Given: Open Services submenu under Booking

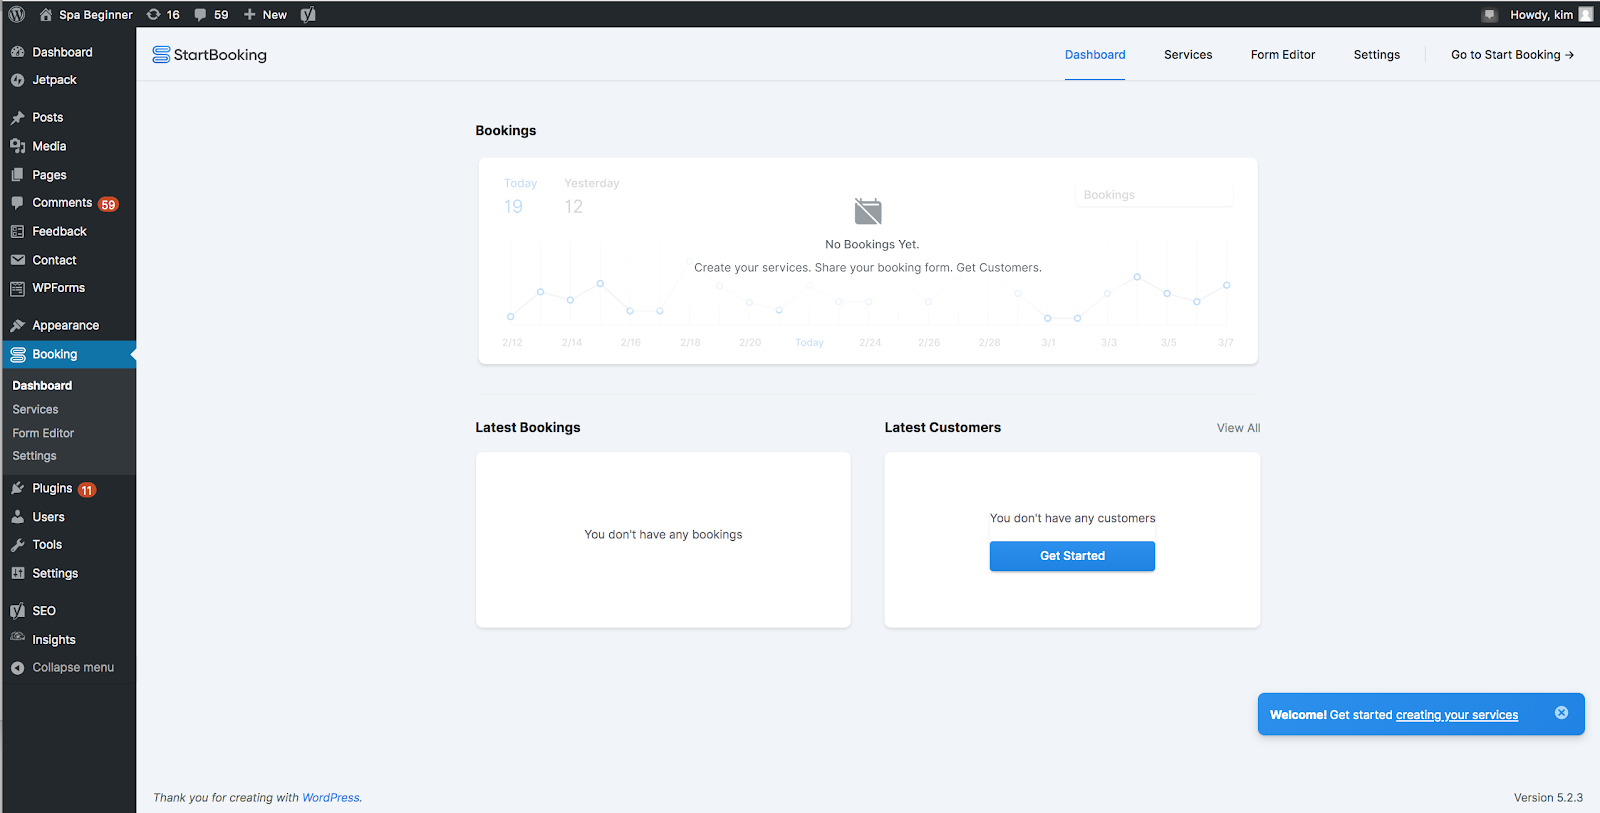Looking at the screenshot, I should point(35,409).
